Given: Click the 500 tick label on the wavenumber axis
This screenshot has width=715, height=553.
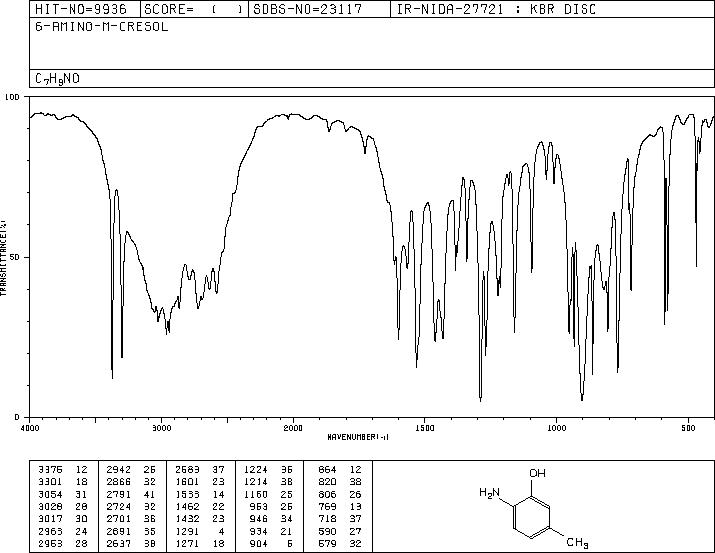Looking at the screenshot, I should click(x=689, y=428).
